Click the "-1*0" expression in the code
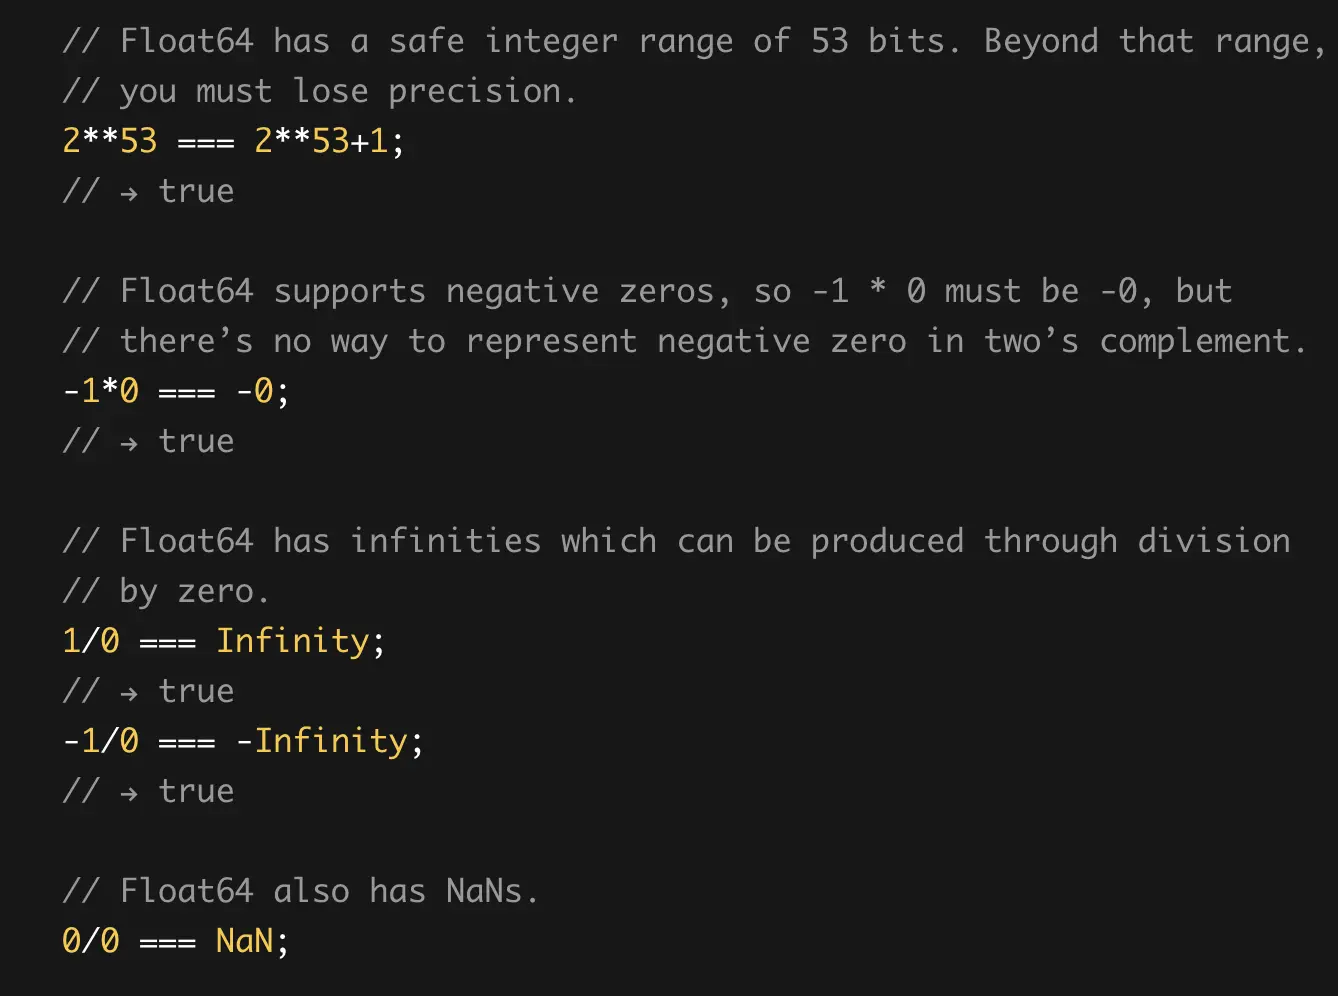 101,391
